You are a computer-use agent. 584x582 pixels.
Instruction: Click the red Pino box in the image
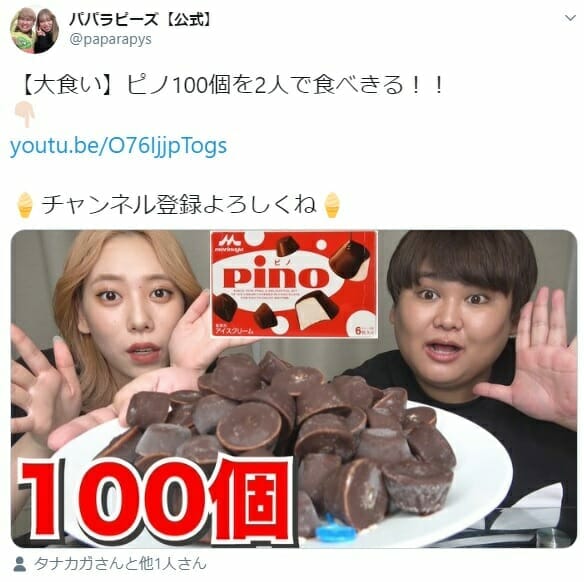pyautogui.click(x=294, y=284)
